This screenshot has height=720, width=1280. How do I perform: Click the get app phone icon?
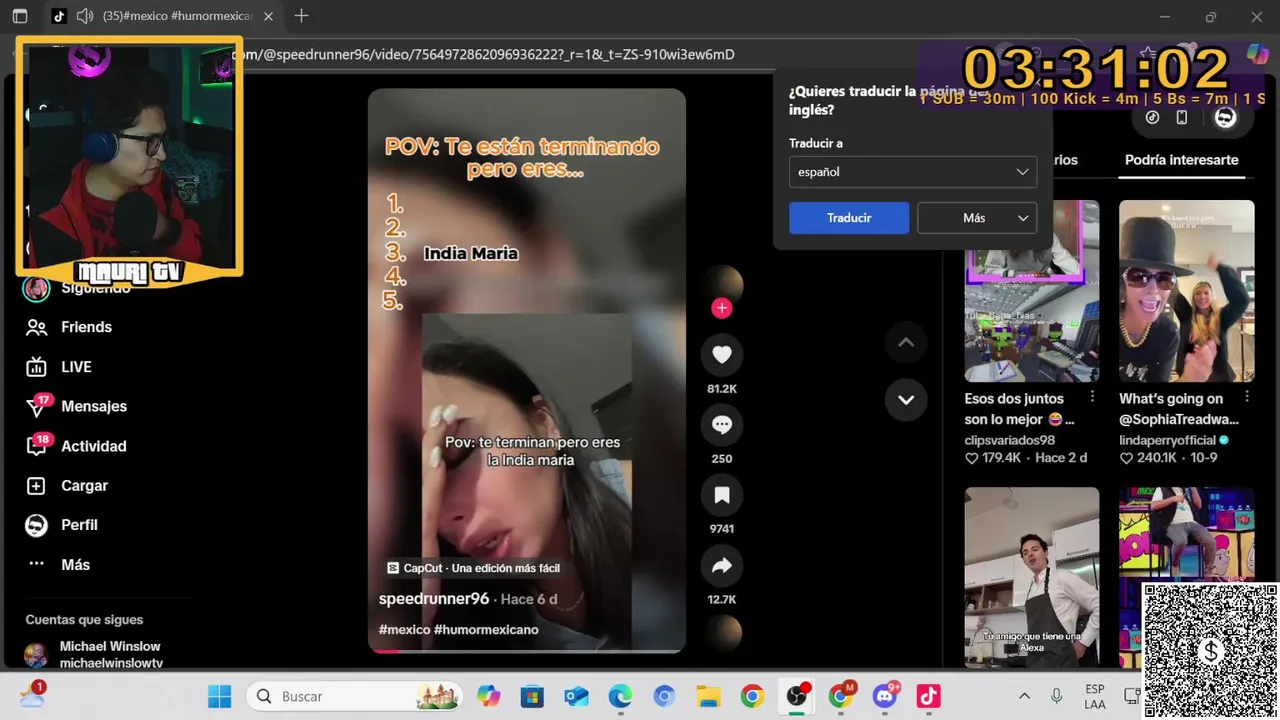pyautogui.click(x=1182, y=117)
